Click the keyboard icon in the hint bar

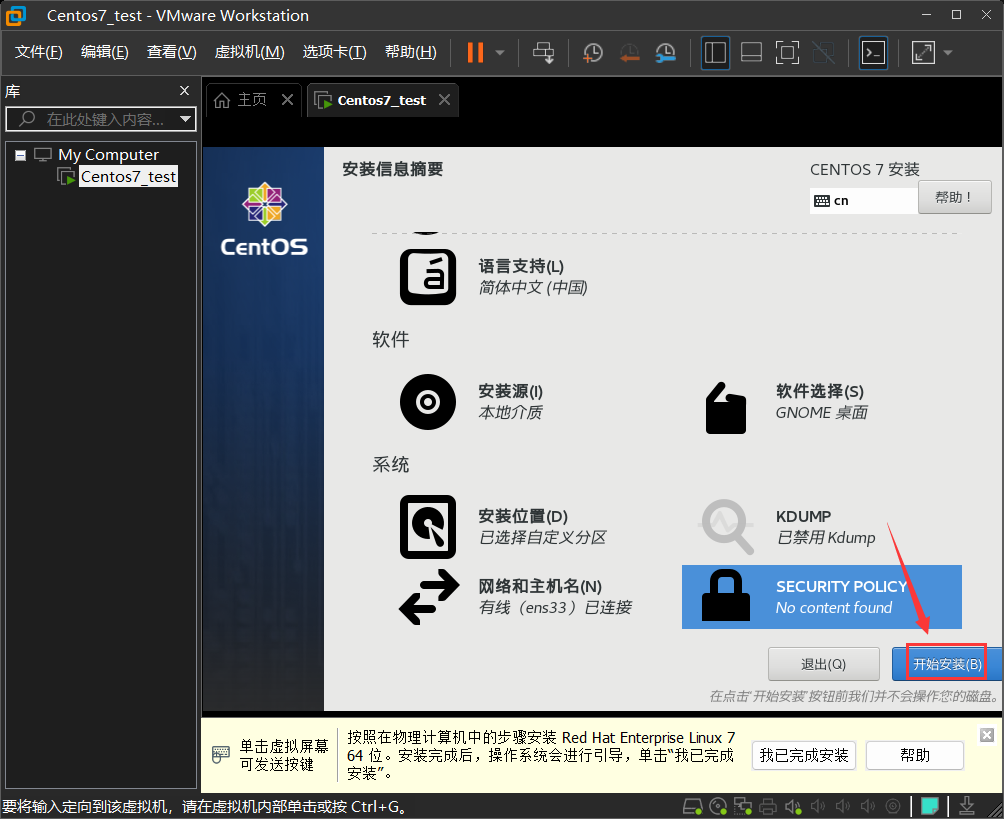[x=220, y=754]
